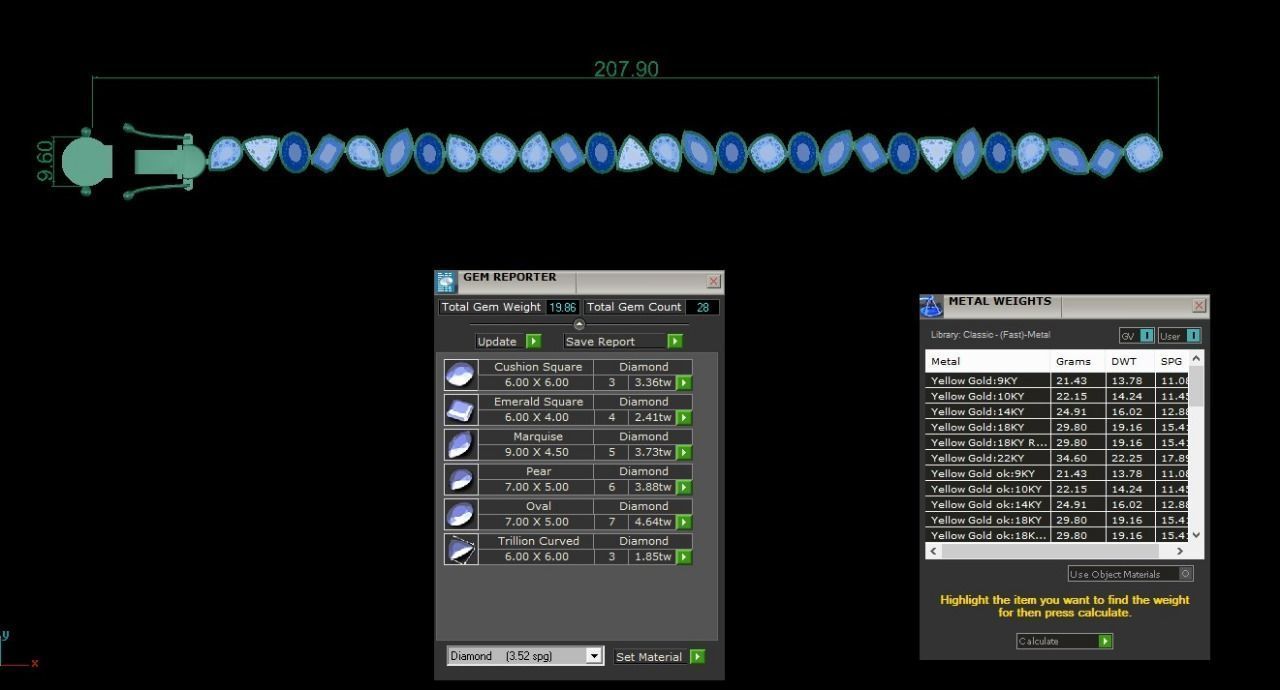Click the 34.60 grams cell
The image size is (1280, 690).
pyautogui.click(x=1077, y=458)
